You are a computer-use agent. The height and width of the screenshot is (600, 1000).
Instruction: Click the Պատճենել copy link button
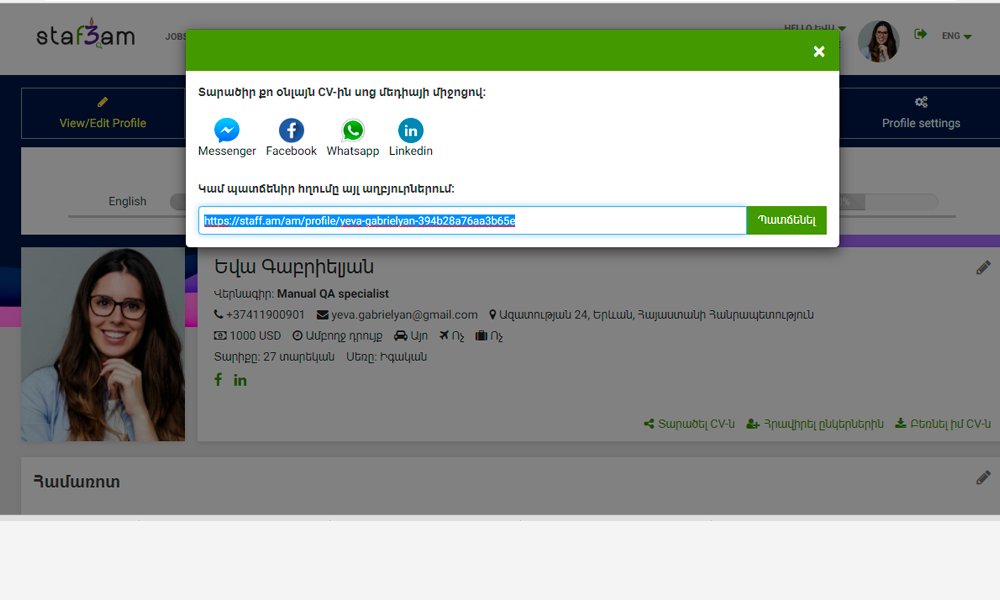click(786, 220)
